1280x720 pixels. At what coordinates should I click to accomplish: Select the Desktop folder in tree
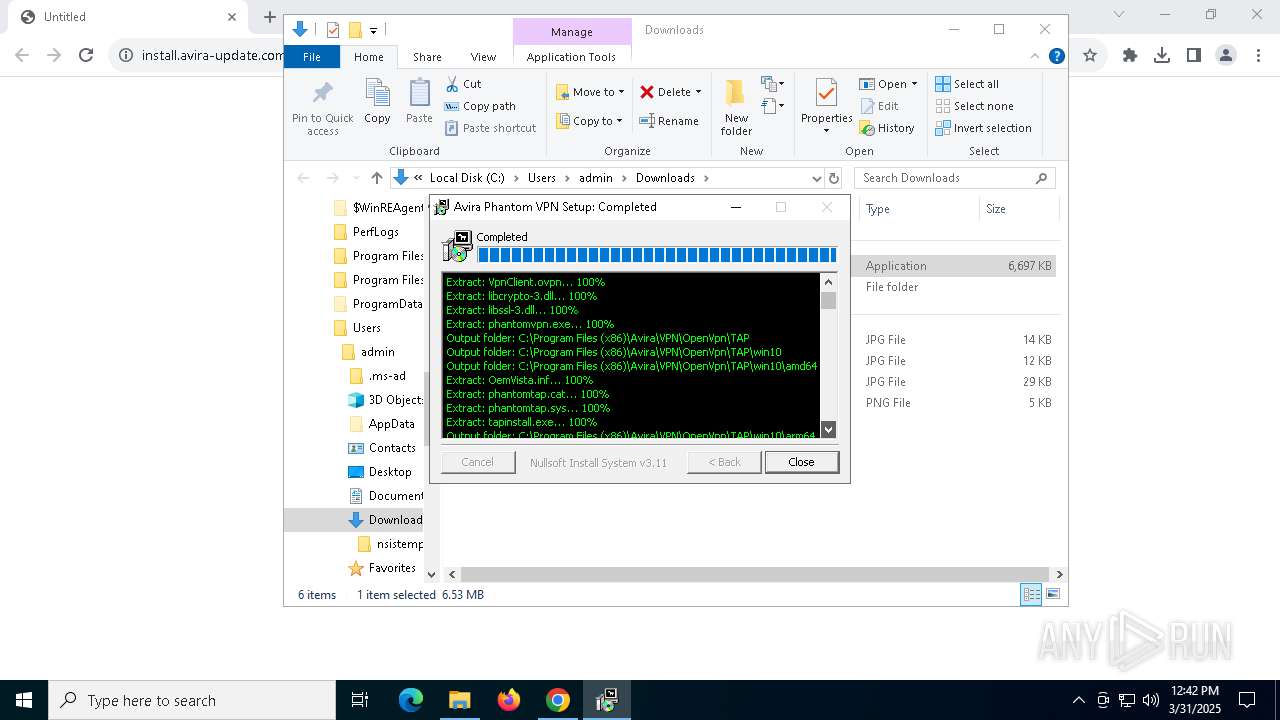[390, 472]
